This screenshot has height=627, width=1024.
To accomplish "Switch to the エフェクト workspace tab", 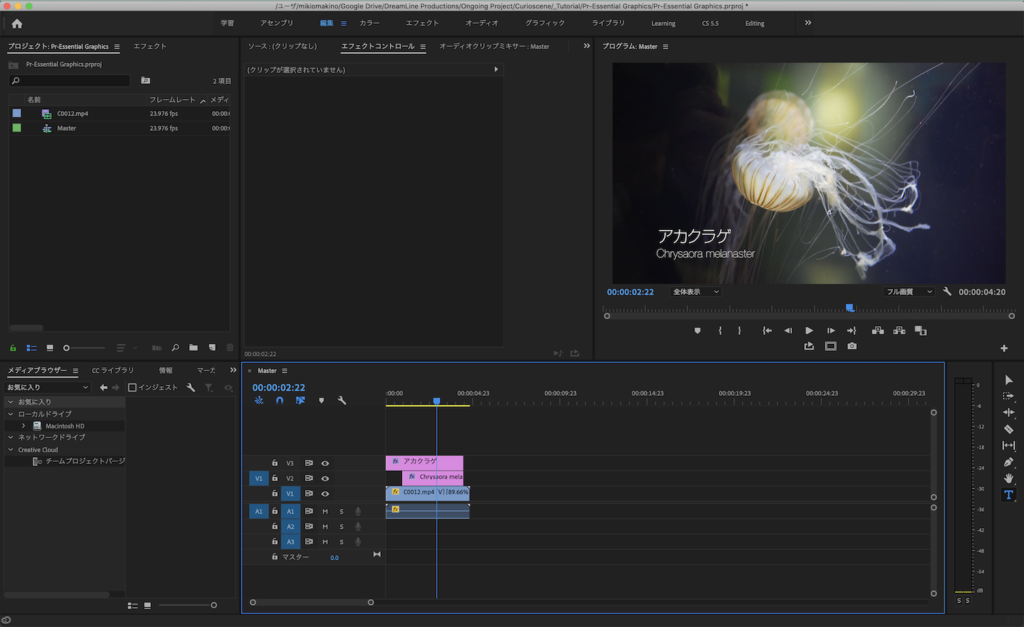I will (x=422, y=23).
